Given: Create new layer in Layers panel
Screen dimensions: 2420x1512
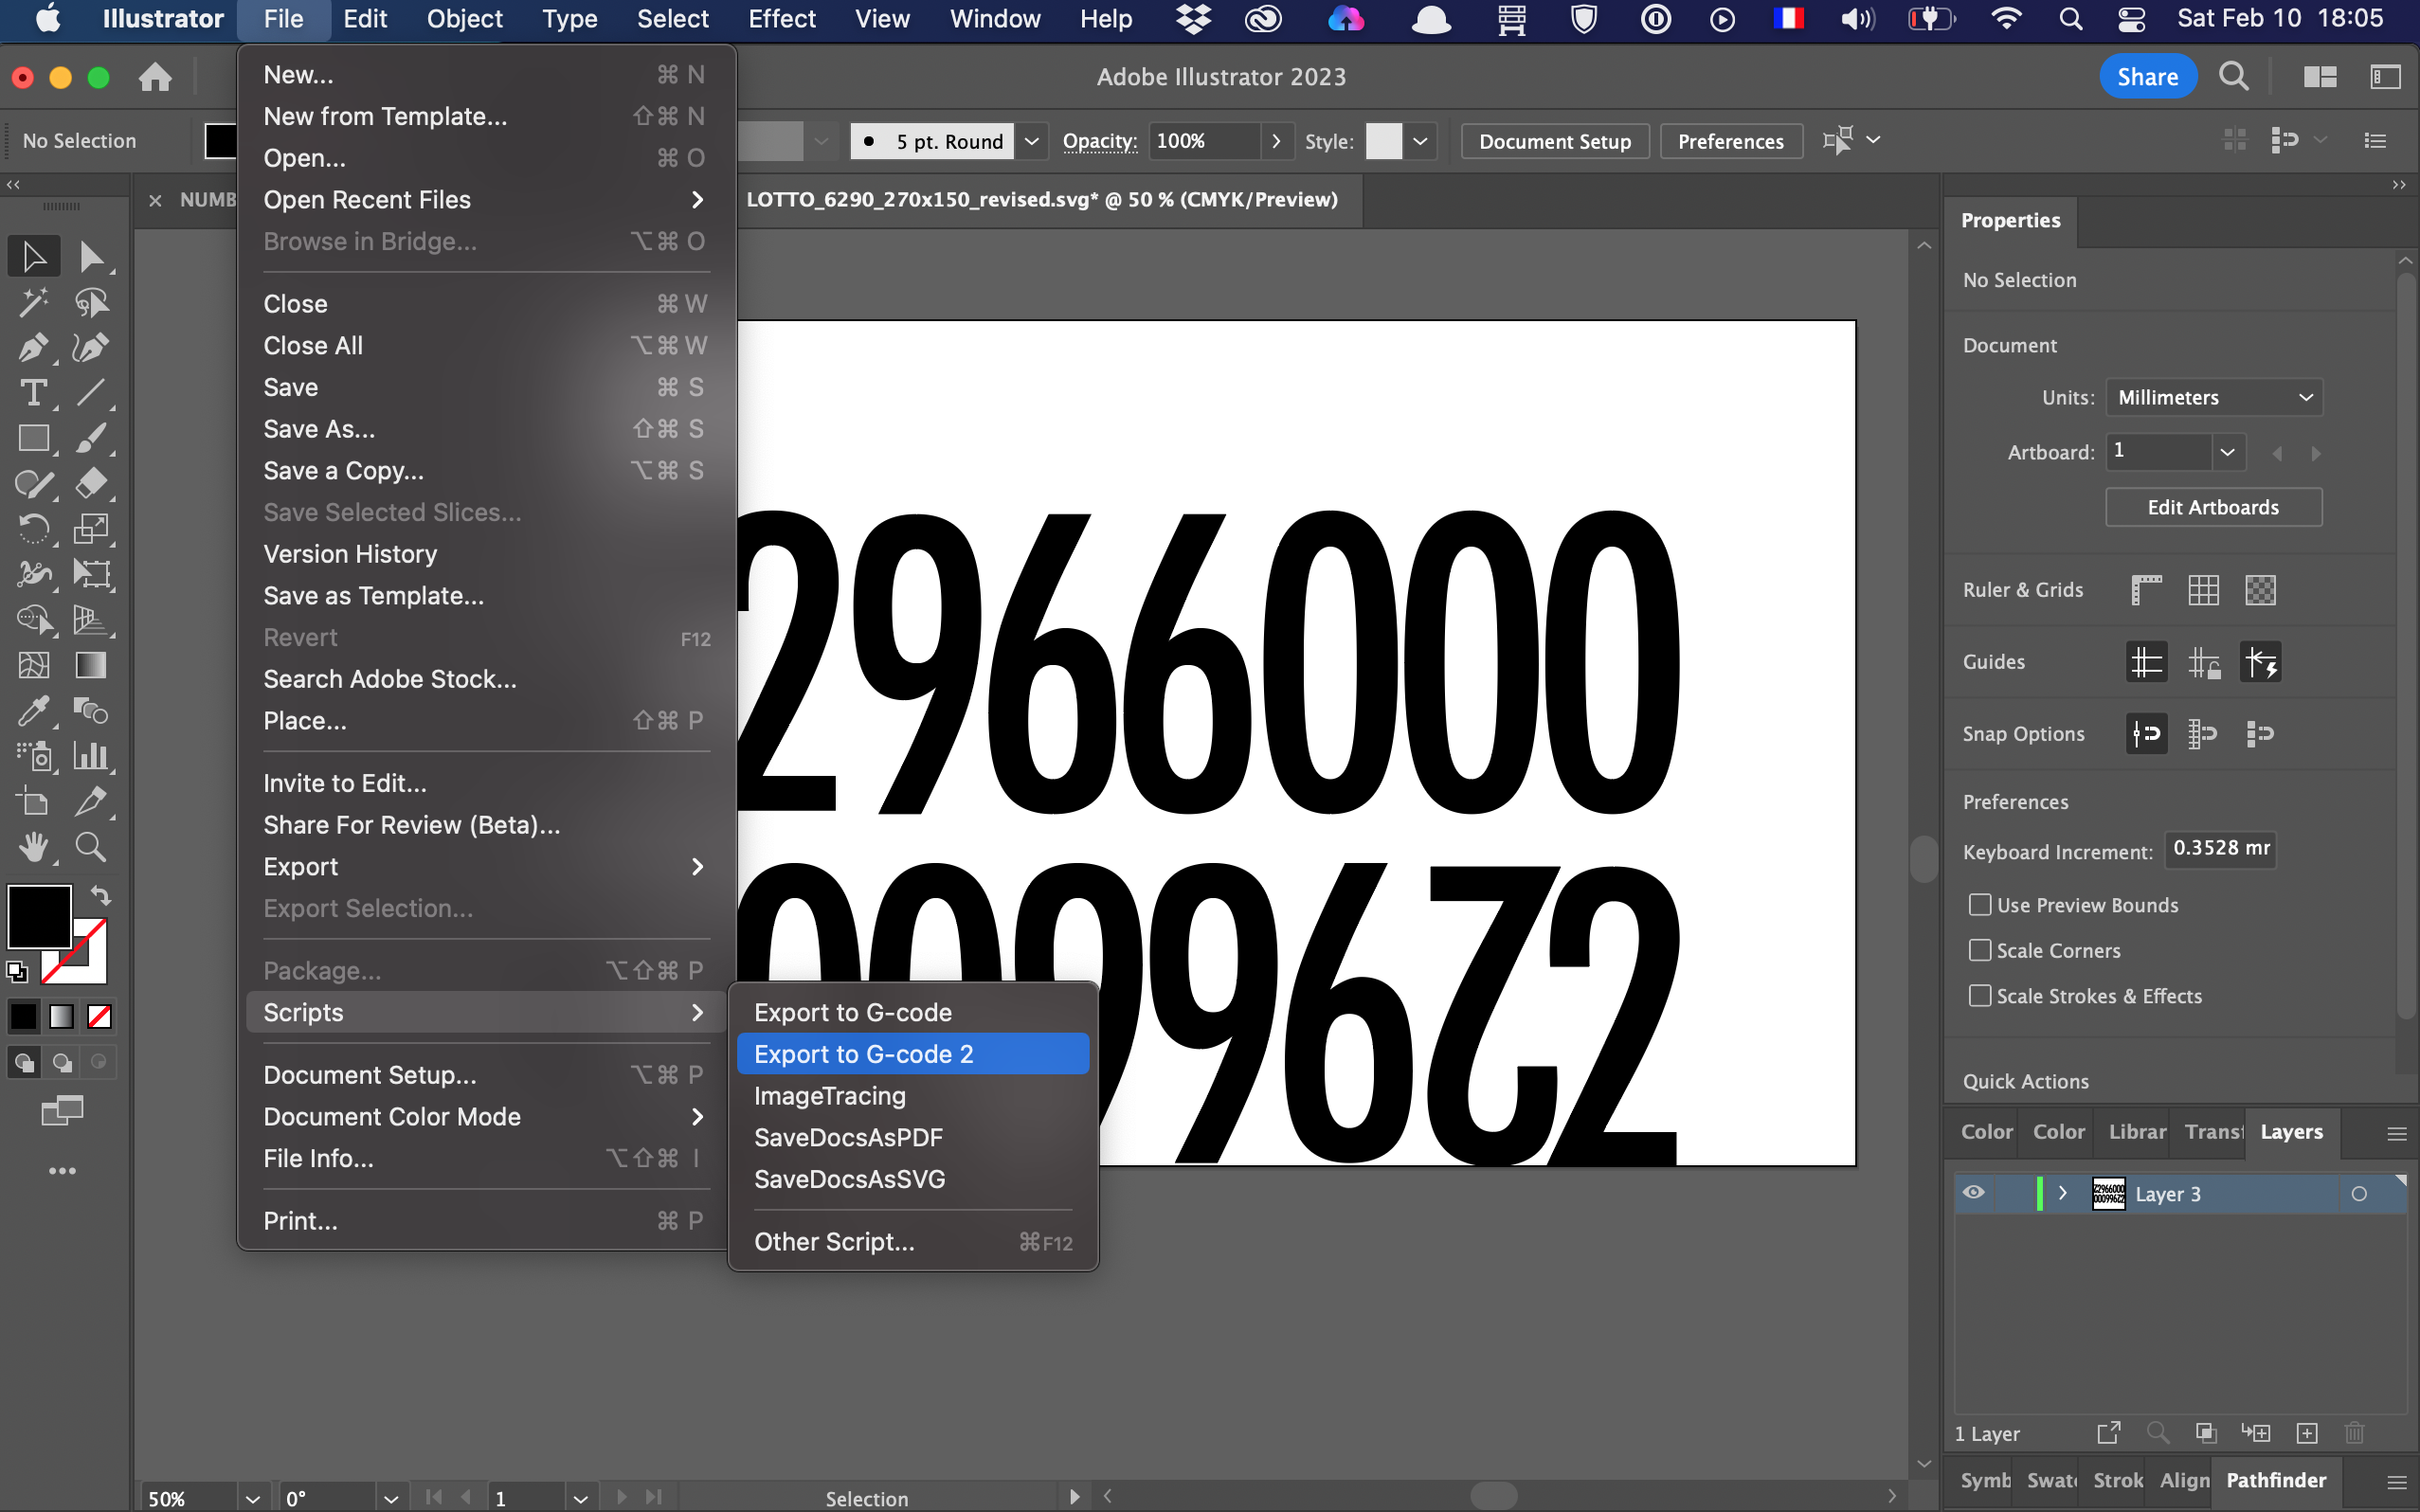Looking at the screenshot, I should [x=2307, y=1433].
